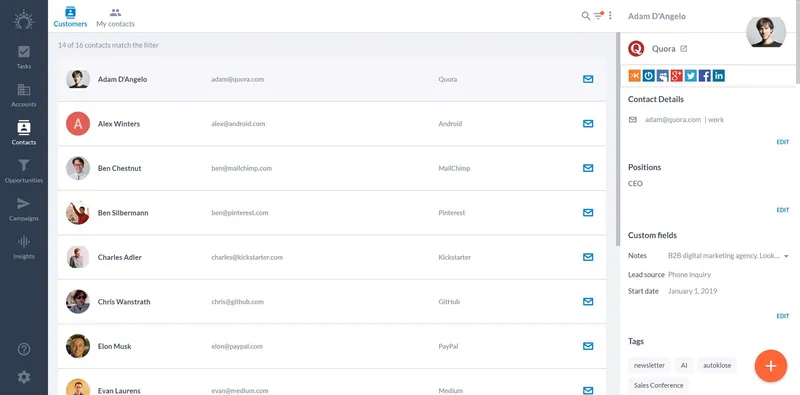
Task: Go to Opportunities funnel icon
Action: [23, 165]
